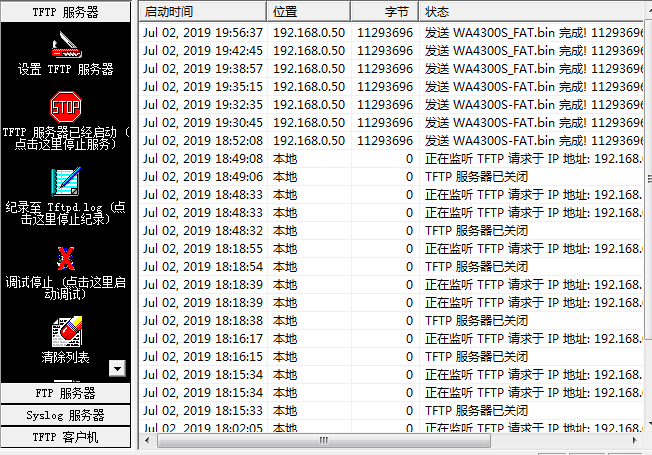Click the sidebar scroll-down arrow button

[117, 368]
